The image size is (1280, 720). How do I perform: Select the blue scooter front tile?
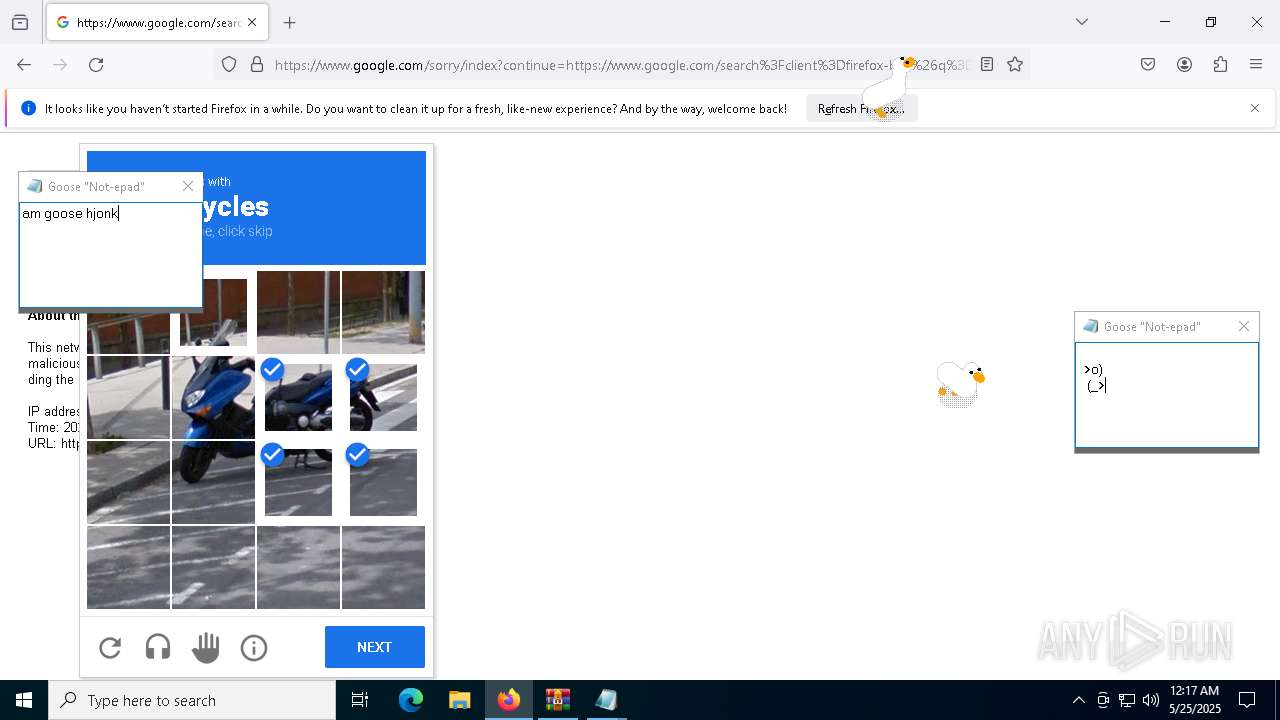point(213,397)
